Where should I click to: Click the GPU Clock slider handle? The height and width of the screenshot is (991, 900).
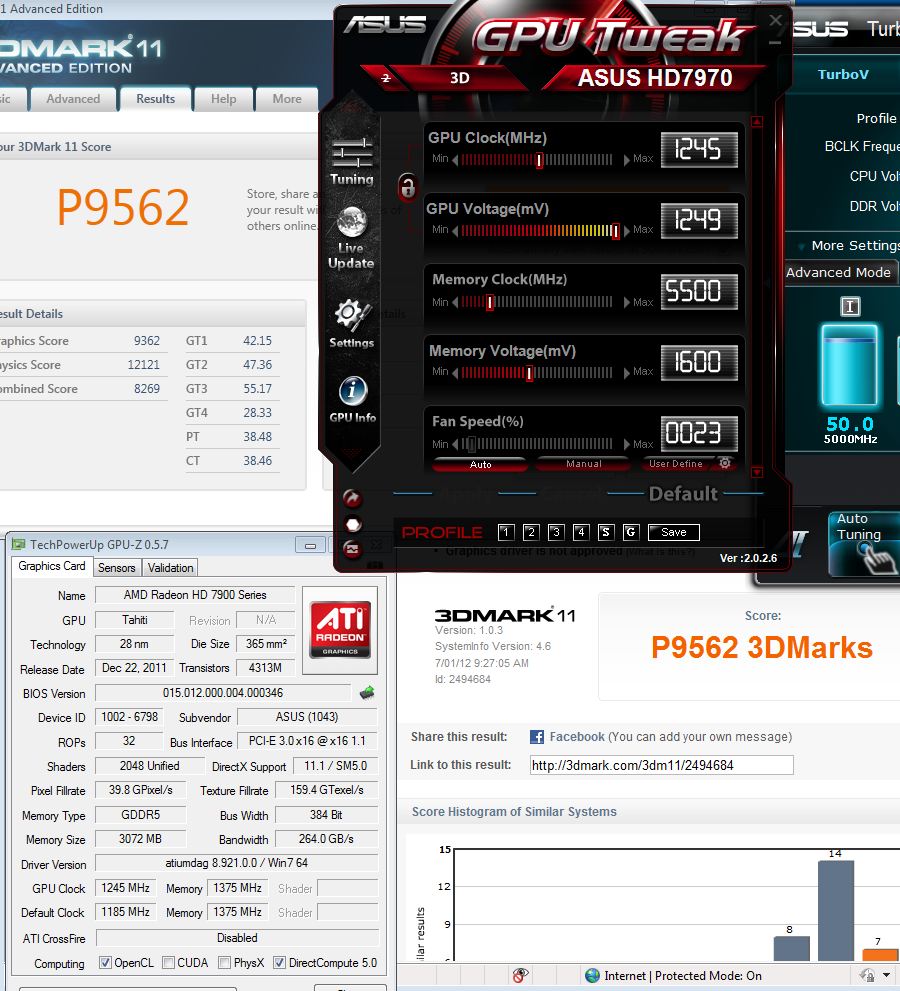coord(539,161)
